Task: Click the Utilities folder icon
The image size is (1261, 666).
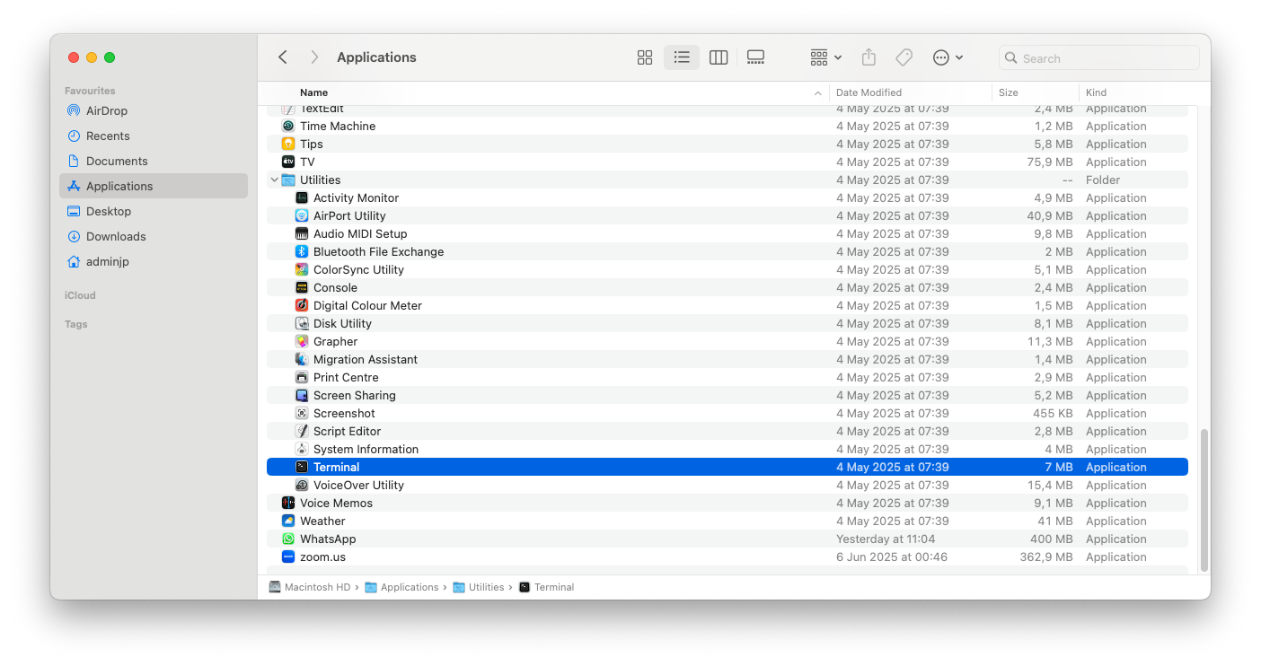Action: (x=288, y=180)
